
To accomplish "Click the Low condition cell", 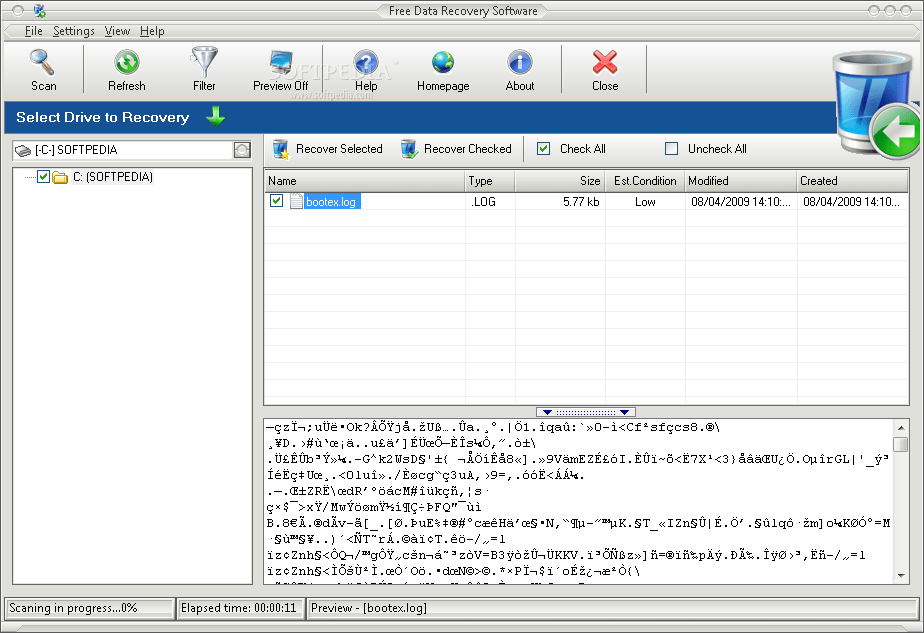I will [x=645, y=202].
